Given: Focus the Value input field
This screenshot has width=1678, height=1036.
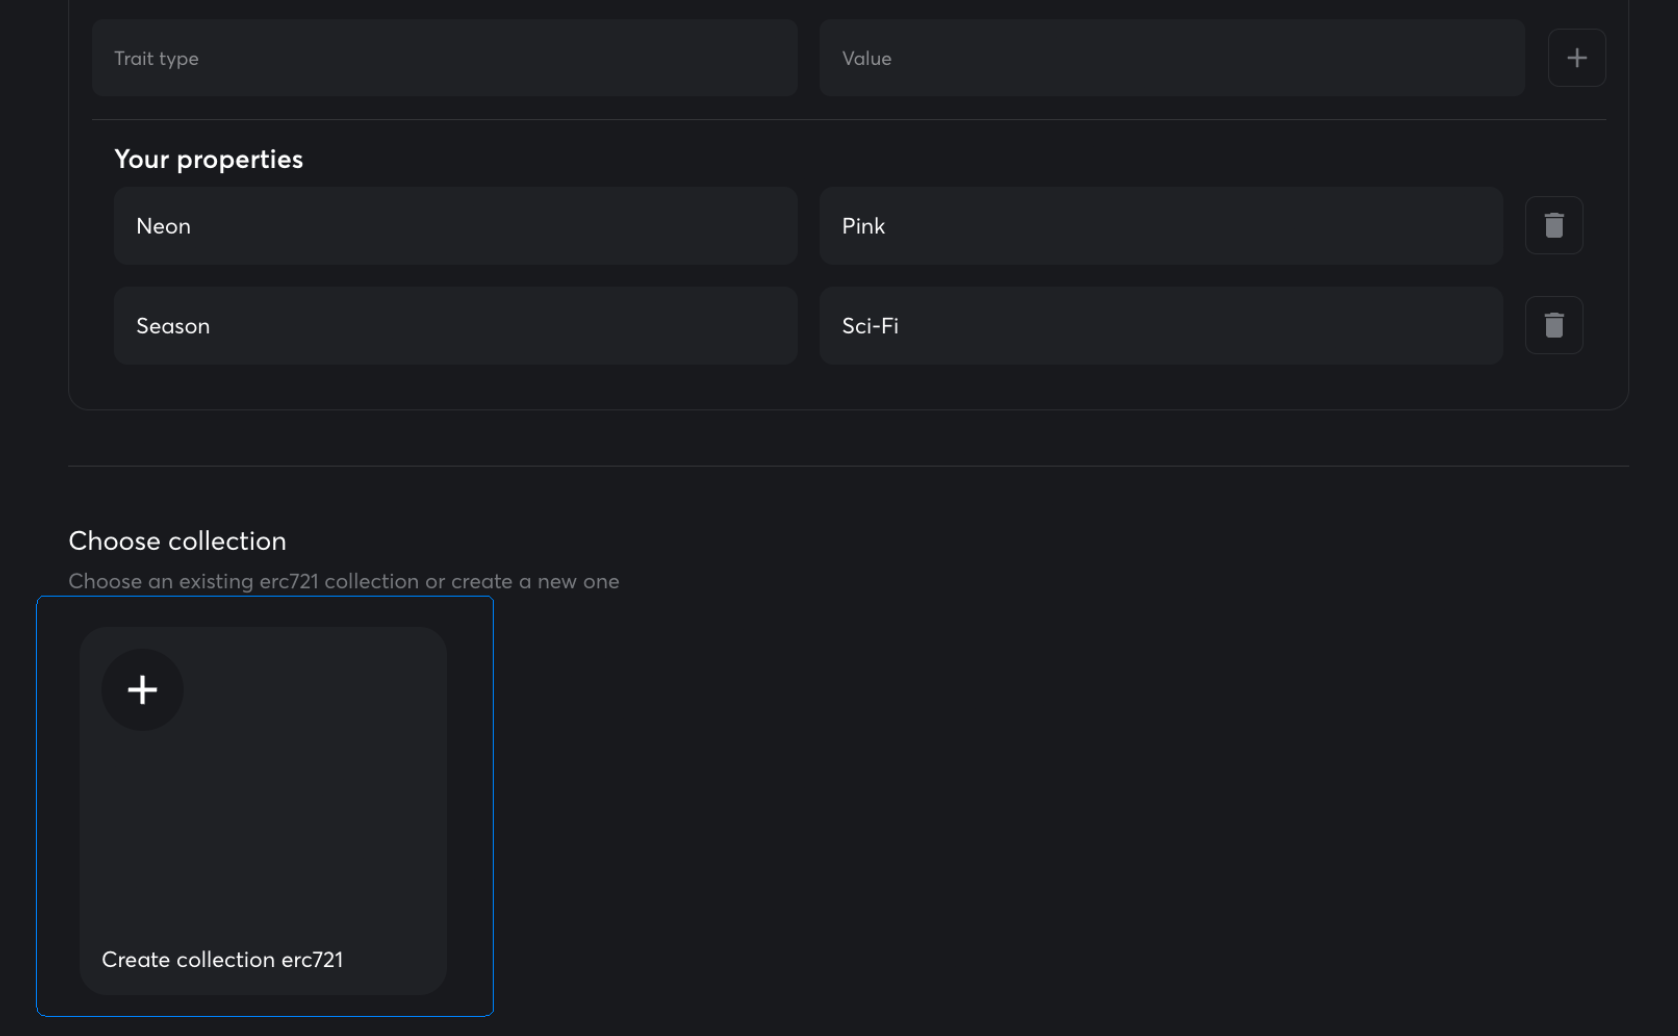Looking at the screenshot, I should [1171, 58].
